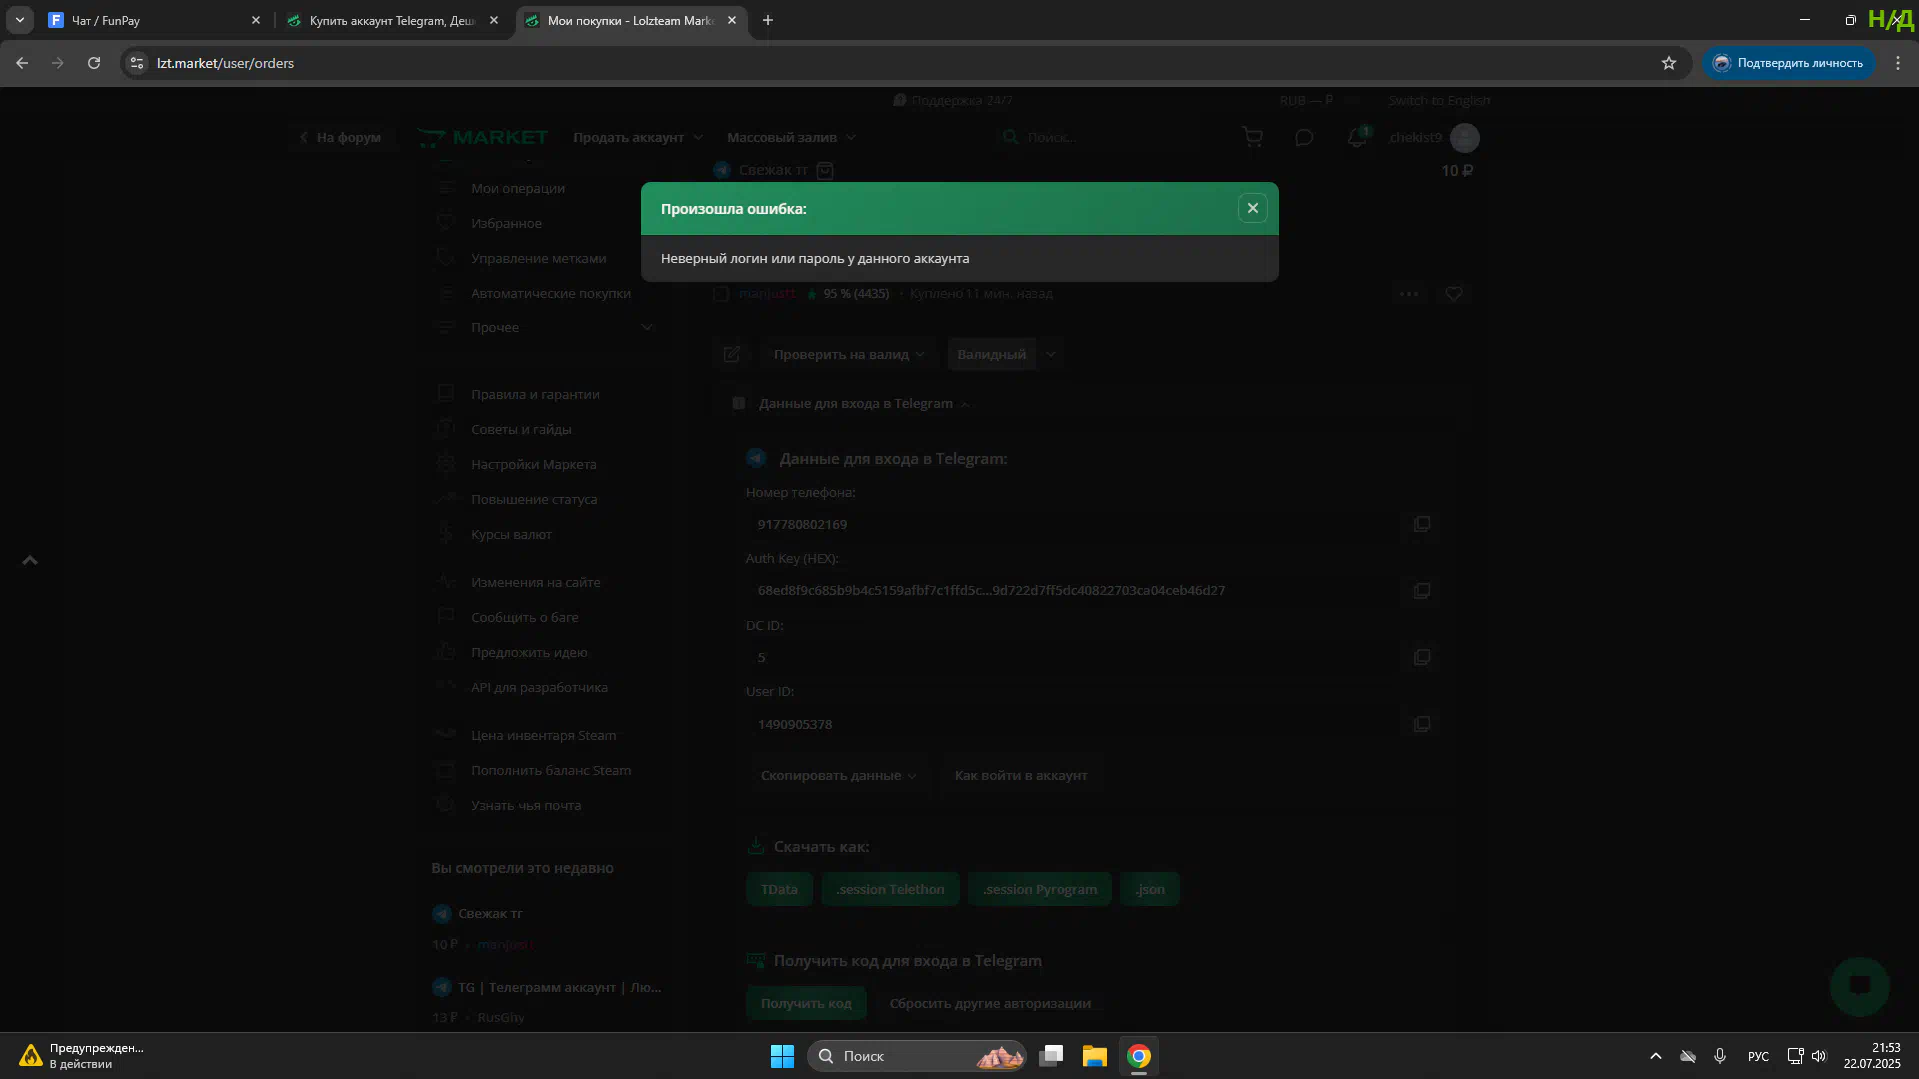Screen dimensions: 1919x1079
Task: Go back in browser history
Action: point(22,63)
